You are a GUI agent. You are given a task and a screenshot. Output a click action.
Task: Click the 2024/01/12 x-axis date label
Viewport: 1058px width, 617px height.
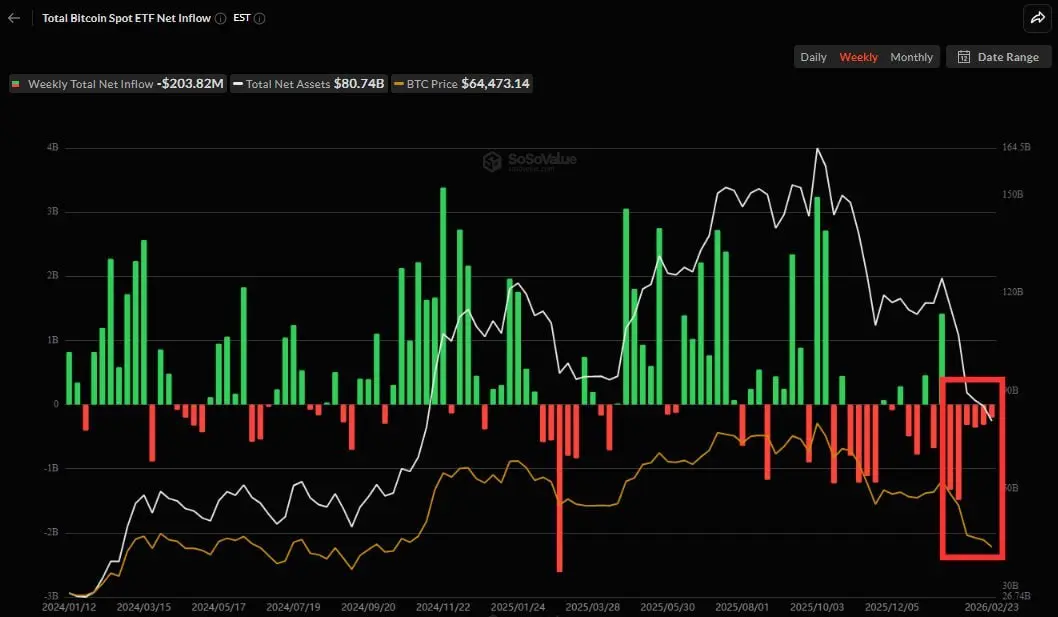[69, 607]
